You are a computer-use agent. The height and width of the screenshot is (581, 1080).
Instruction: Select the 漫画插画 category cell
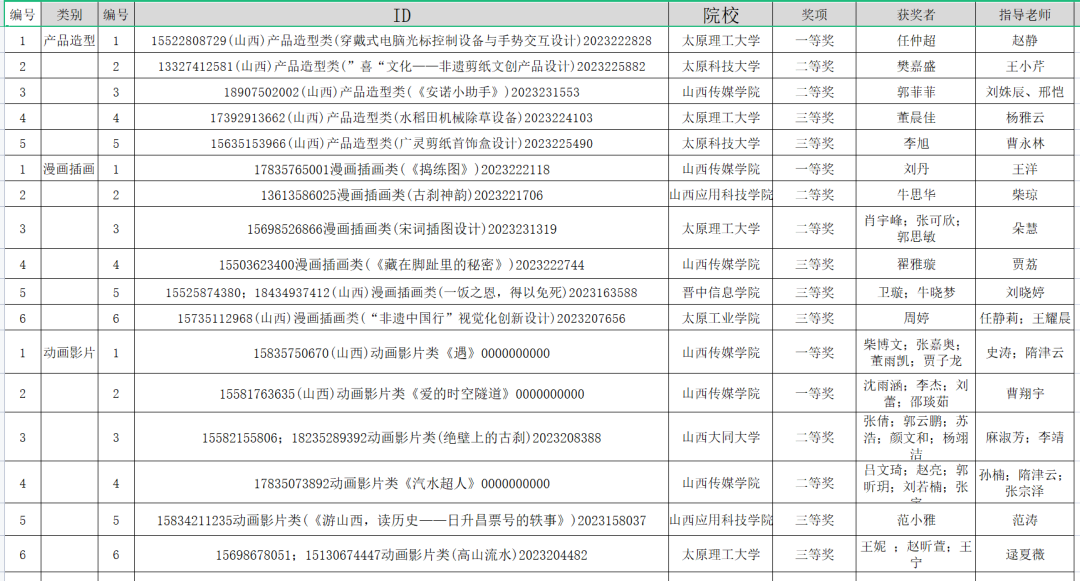(70, 169)
